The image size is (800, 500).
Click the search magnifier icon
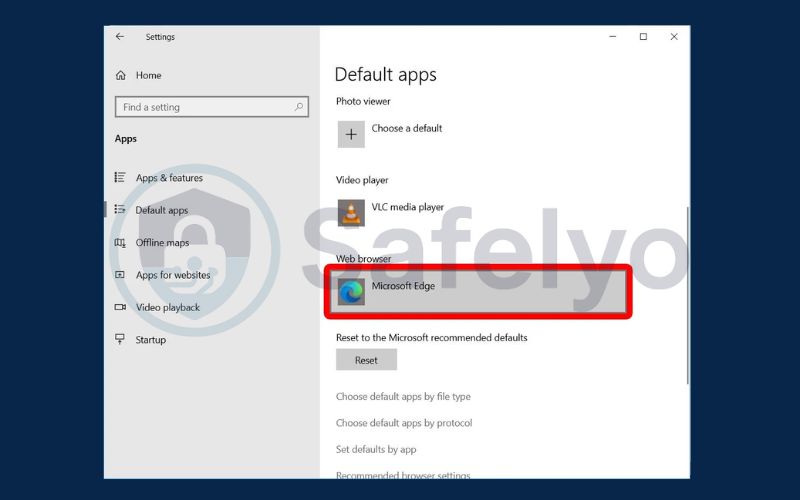point(298,107)
